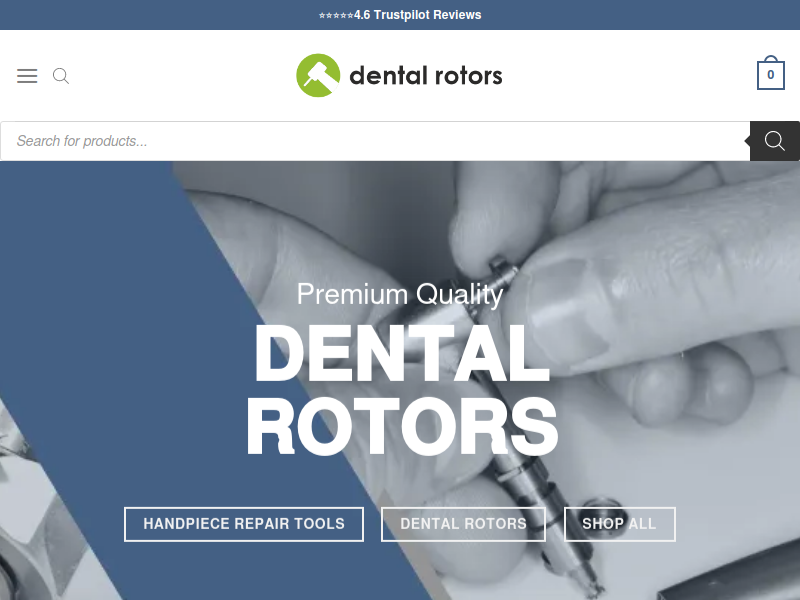Click the blue Trustpilot announcement bar
Viewport: 800px width, 600px height.
tap(400, 15)
